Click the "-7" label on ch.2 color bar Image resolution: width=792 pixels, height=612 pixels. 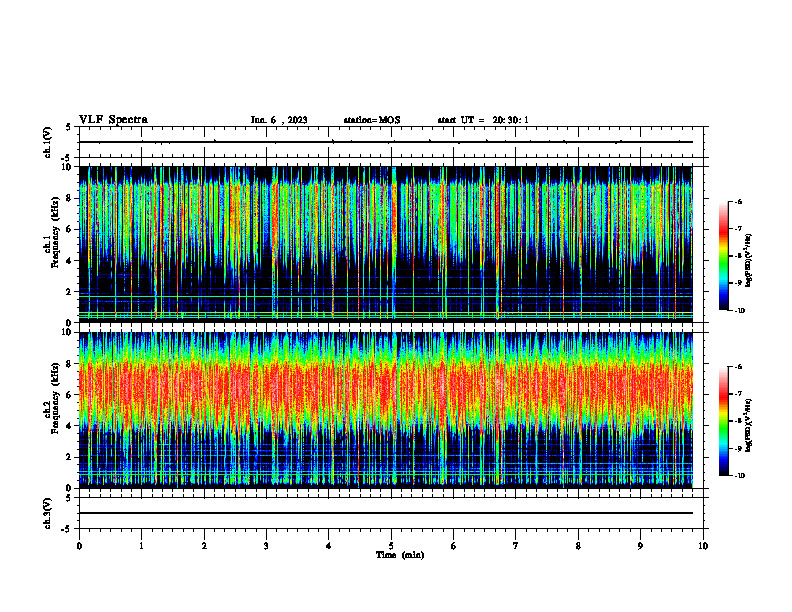click(x=739, y=393)
